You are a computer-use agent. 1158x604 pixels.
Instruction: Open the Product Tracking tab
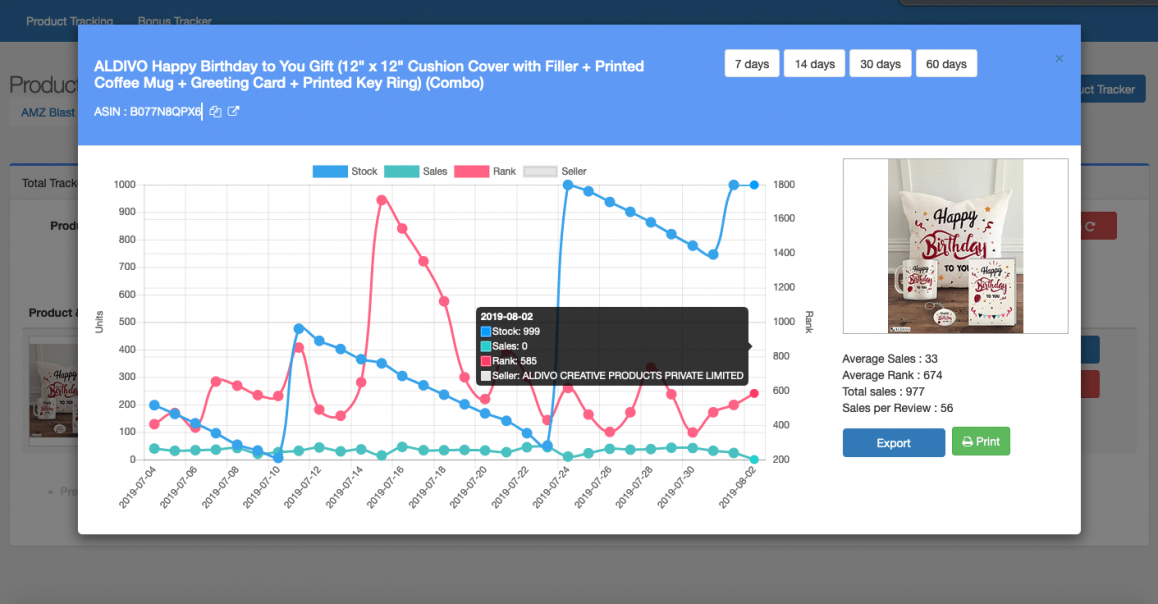[69, 21]
